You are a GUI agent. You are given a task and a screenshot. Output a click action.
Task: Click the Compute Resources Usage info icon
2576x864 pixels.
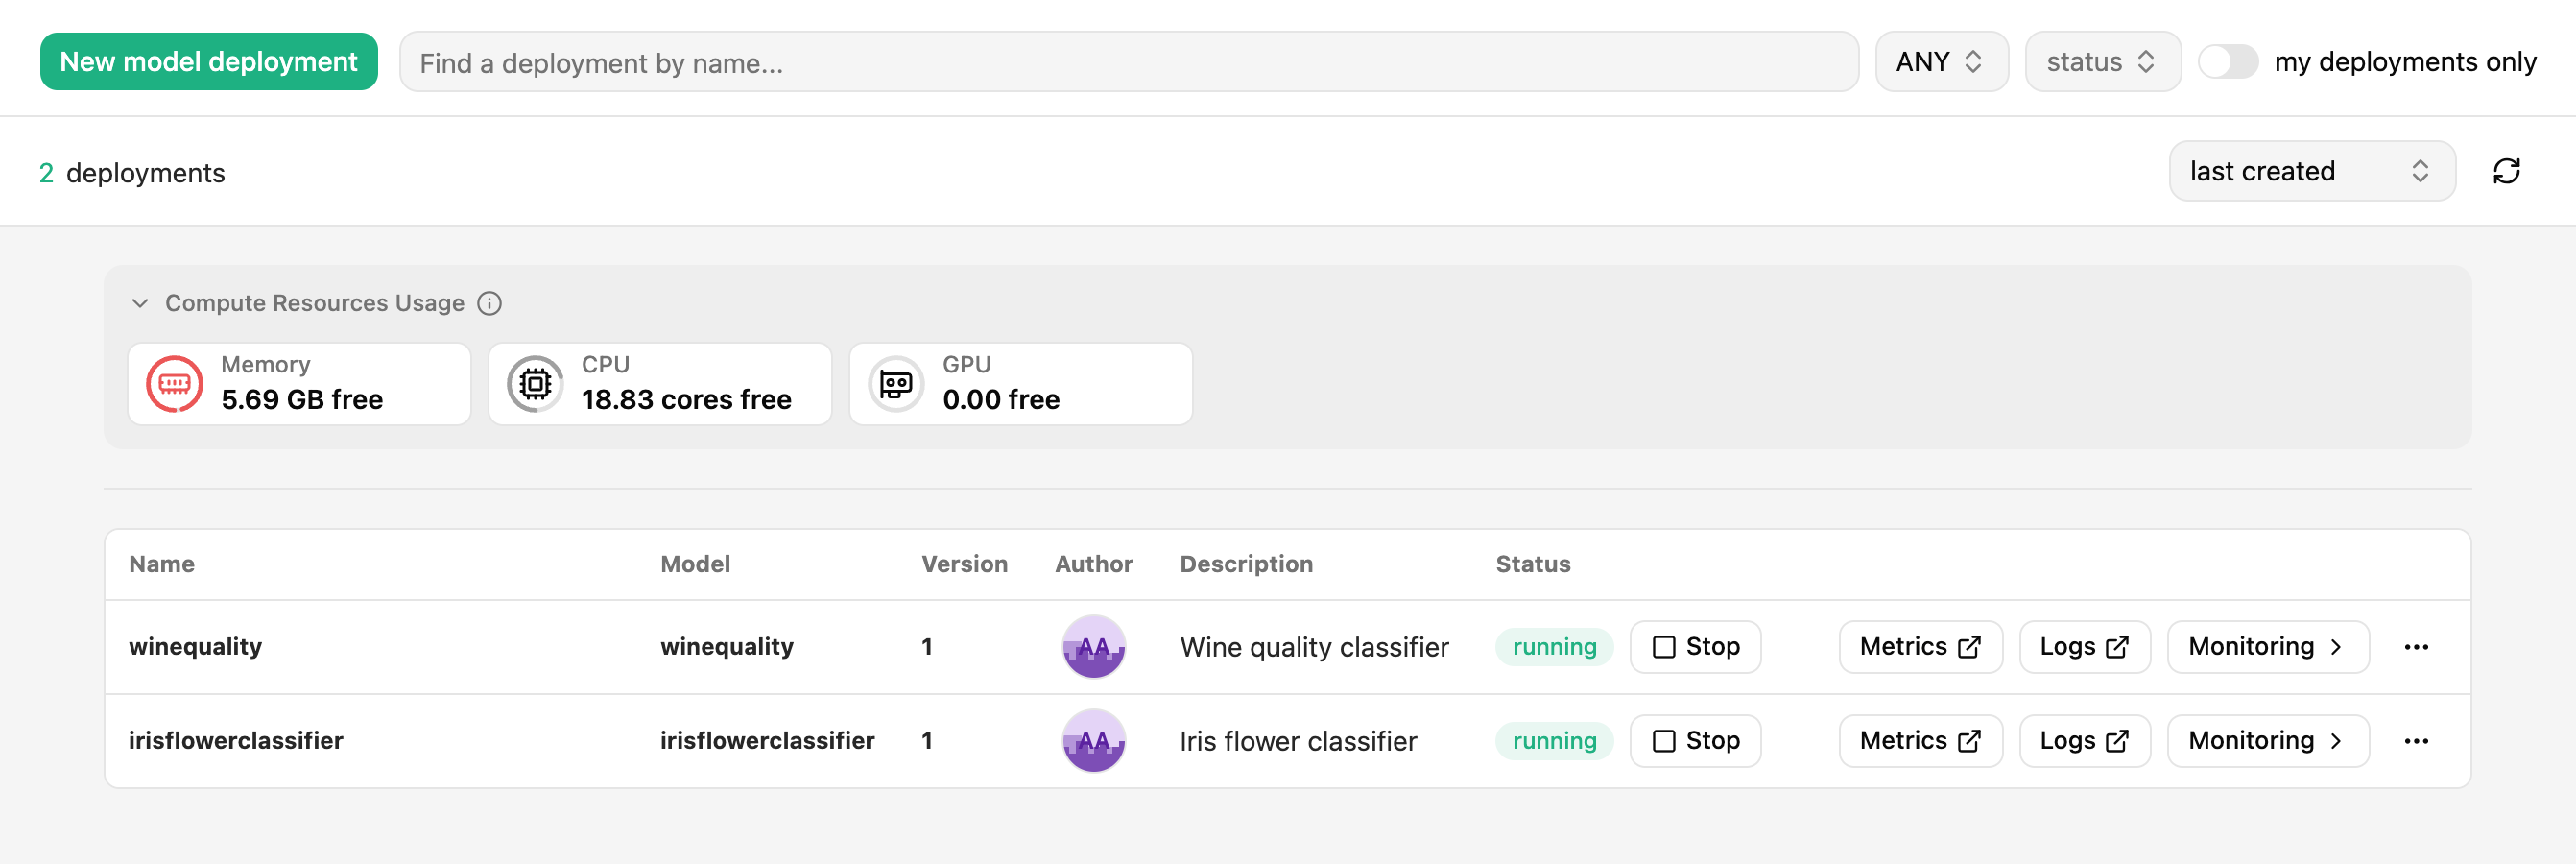(x=489, y=303)
